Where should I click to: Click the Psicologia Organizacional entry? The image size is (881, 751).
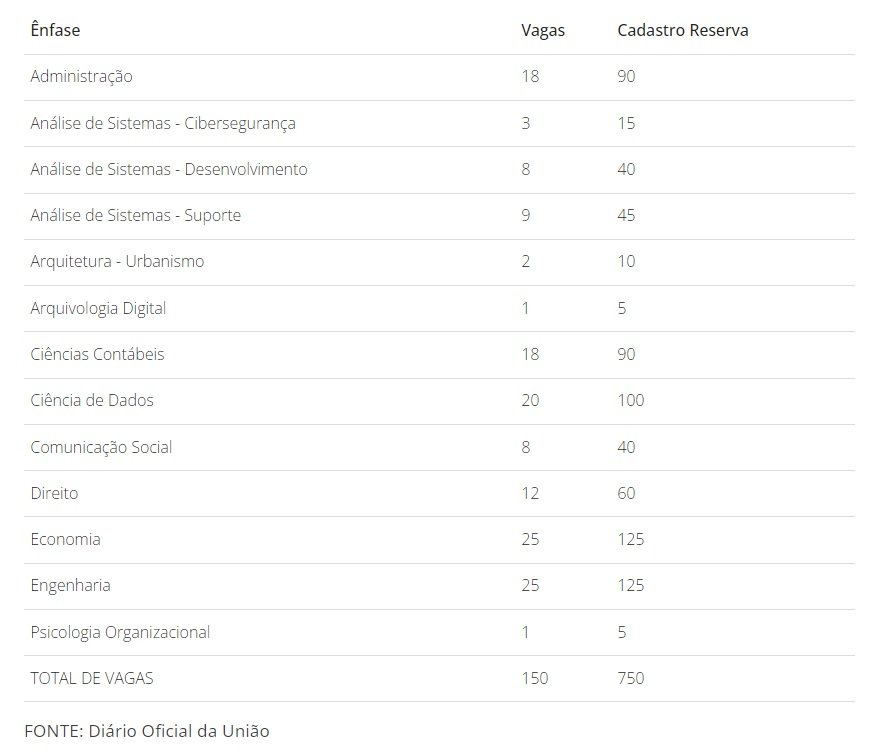pos(120,632)
